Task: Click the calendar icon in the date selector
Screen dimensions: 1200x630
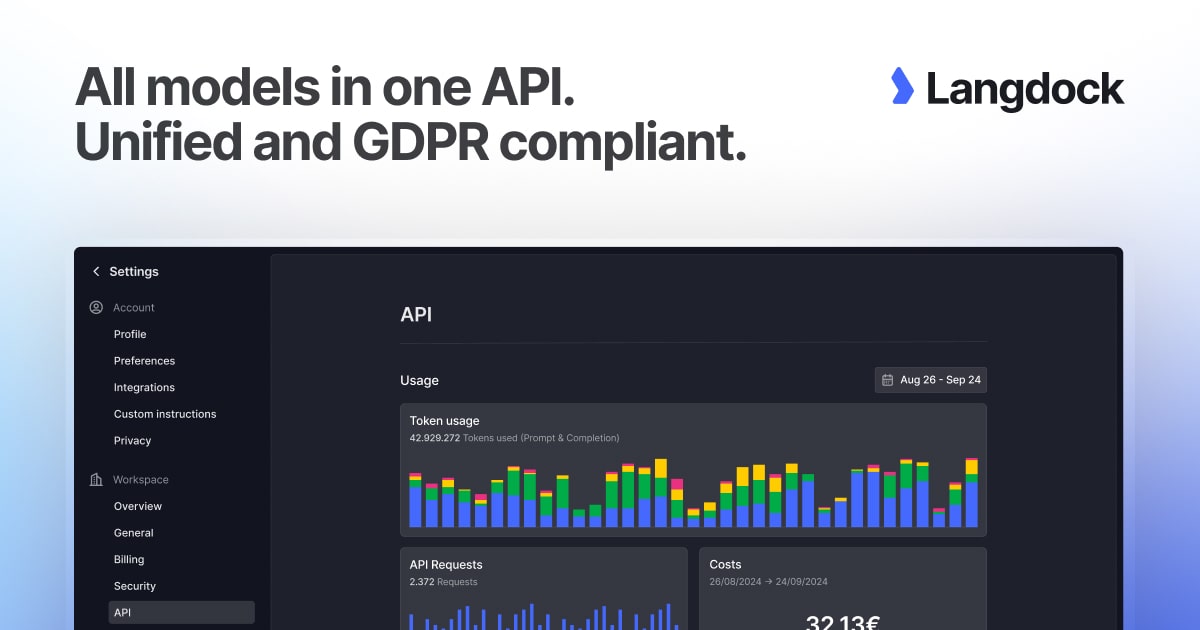Action: [x=887, y=379]
